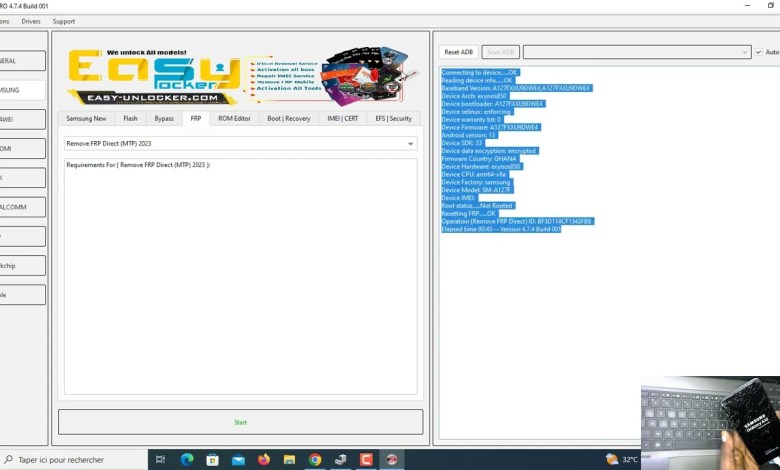The image size is (780, 470).
Task: Click the 'Device Firmware' log line
Action: click(490, 127)
